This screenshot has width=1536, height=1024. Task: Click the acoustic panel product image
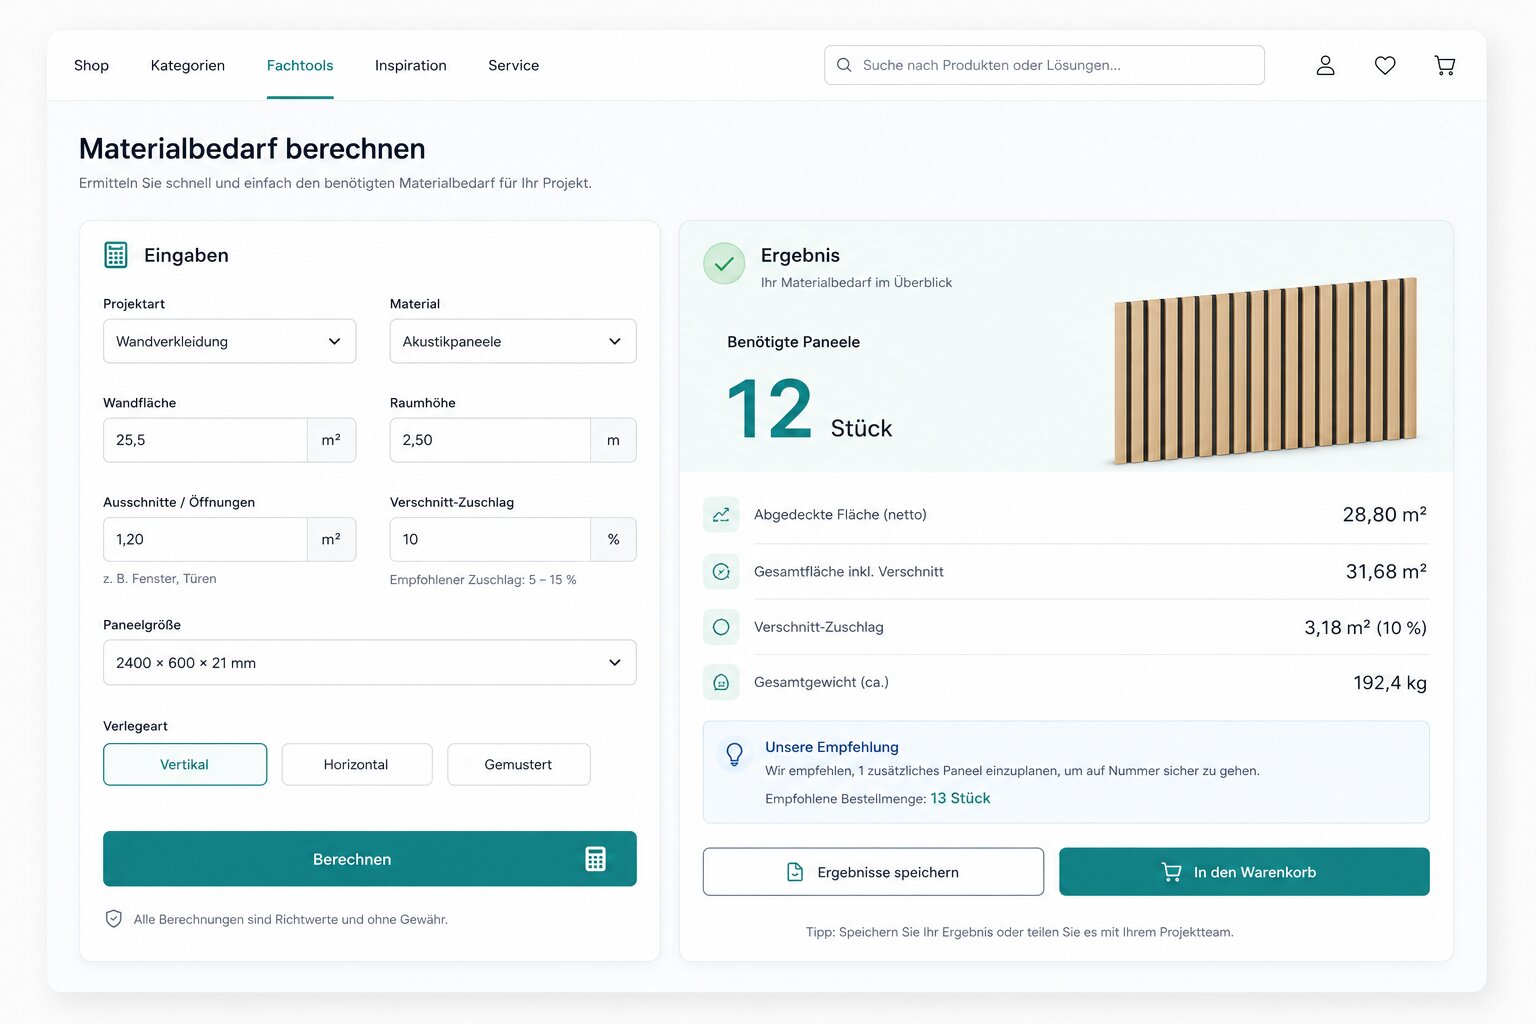coord(1266,370)
